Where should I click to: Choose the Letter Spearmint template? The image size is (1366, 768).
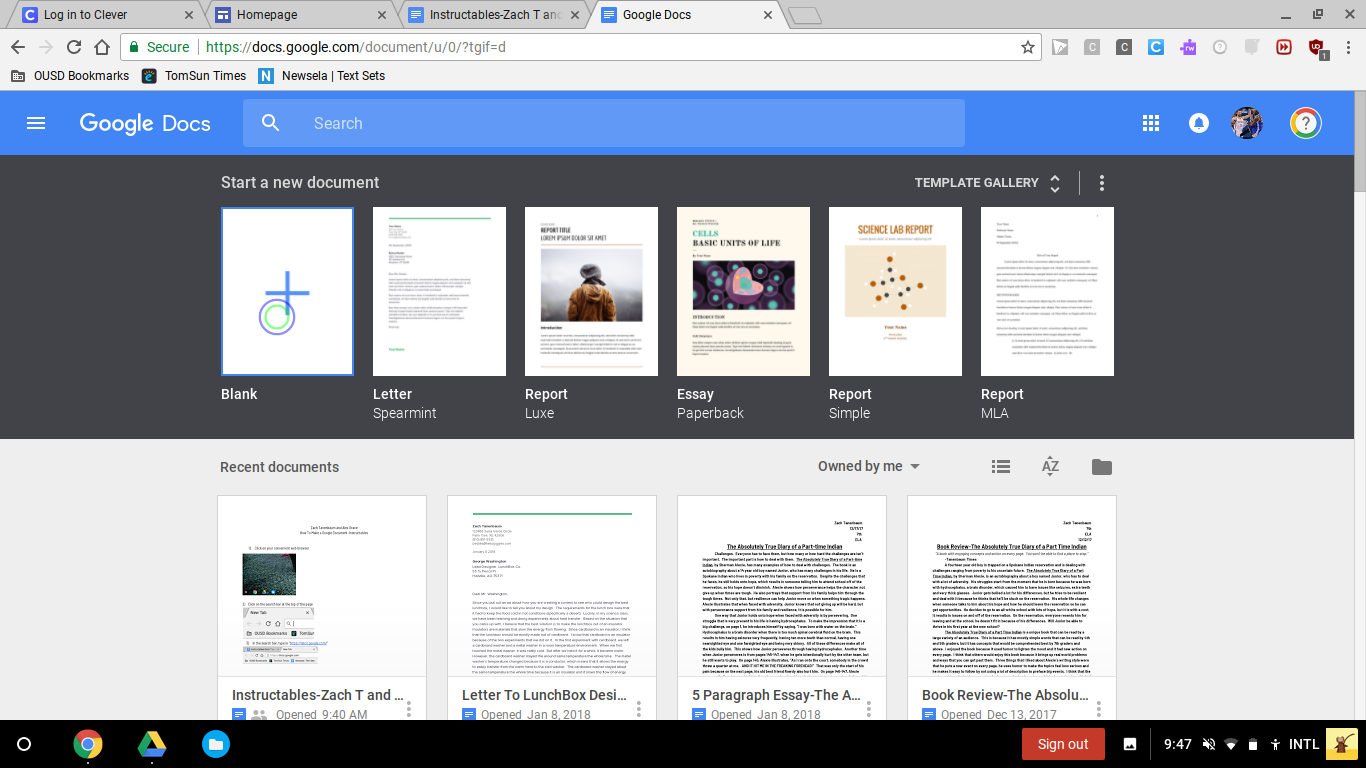[439, 291]
